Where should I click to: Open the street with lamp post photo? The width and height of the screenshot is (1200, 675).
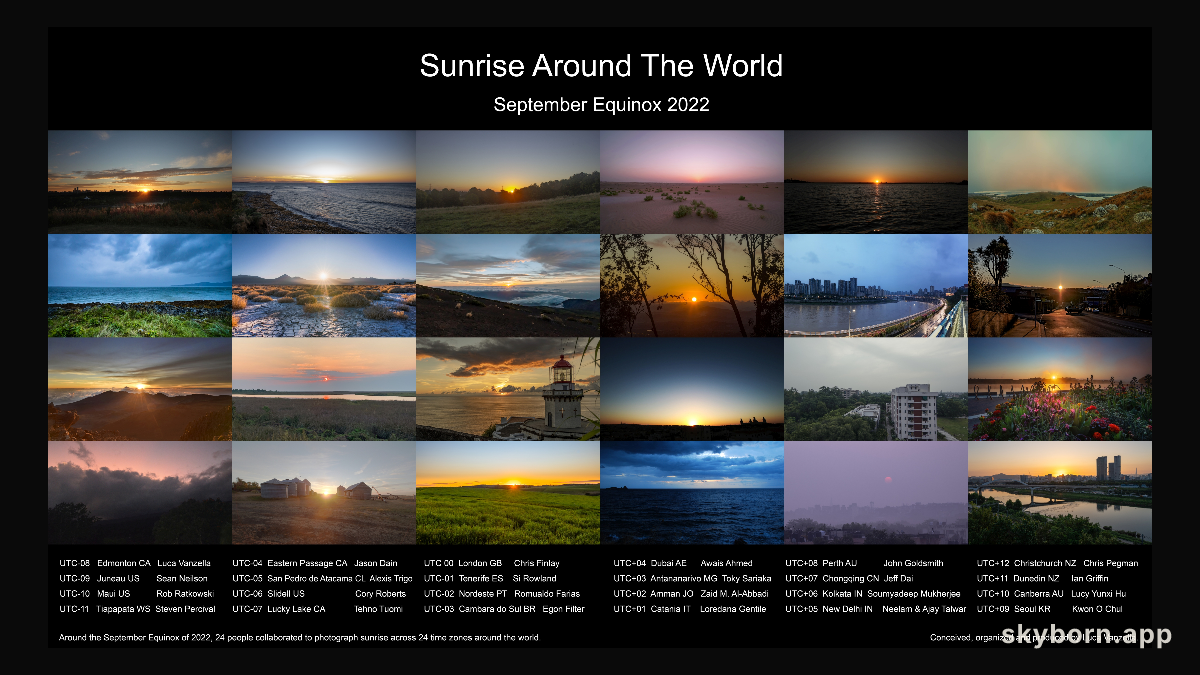1060,285
